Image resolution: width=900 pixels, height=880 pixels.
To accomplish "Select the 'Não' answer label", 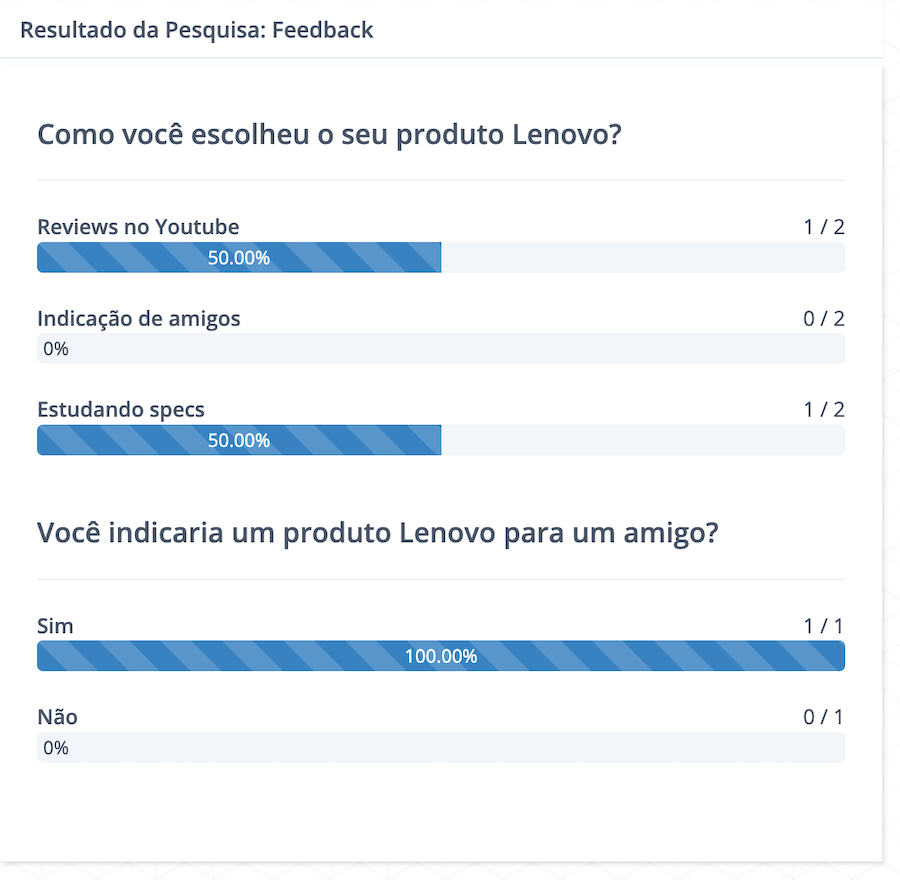I will click(57, 717).
